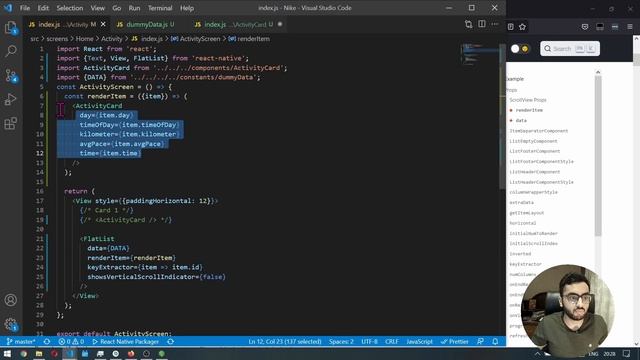Open the Run menu
This screenshot has height=360, width=640.
(134, 8)
